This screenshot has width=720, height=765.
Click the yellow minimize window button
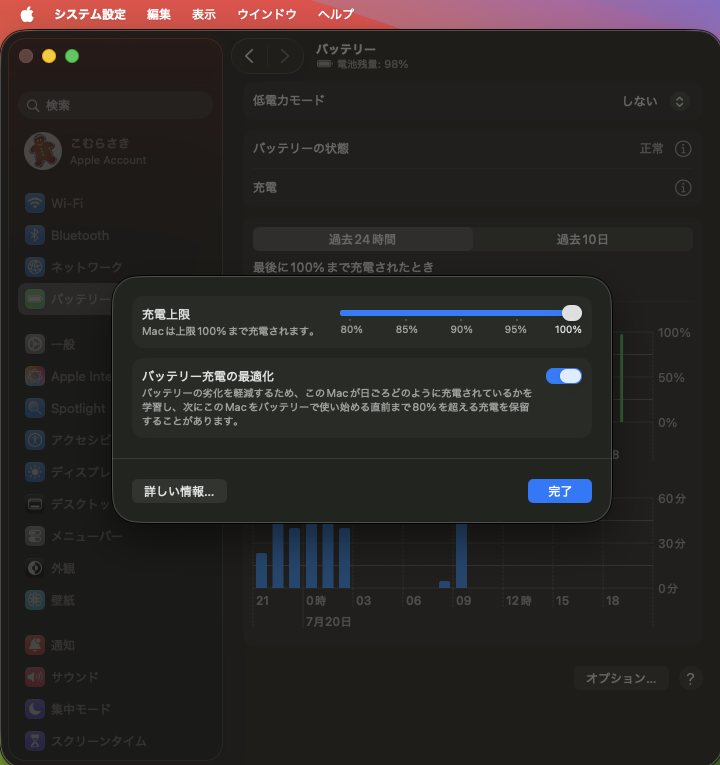(49, 56)
